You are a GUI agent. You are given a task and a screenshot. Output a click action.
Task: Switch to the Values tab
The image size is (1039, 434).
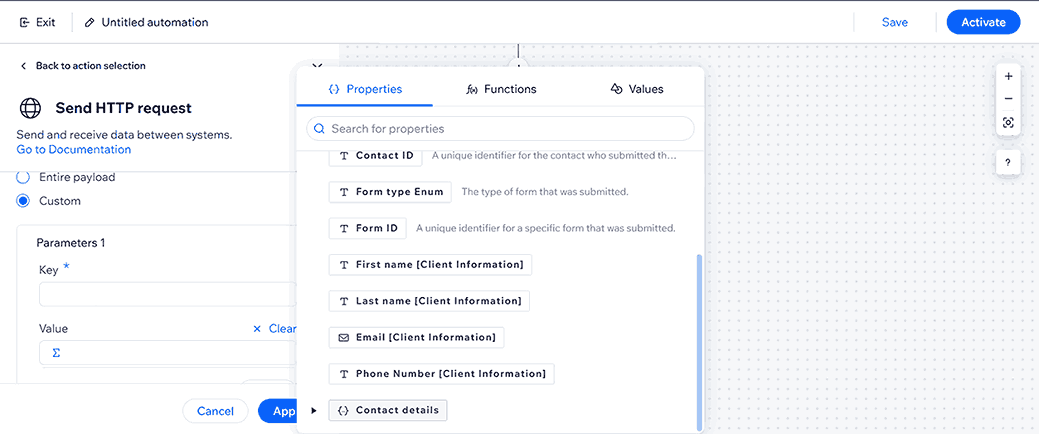point(636,89)
